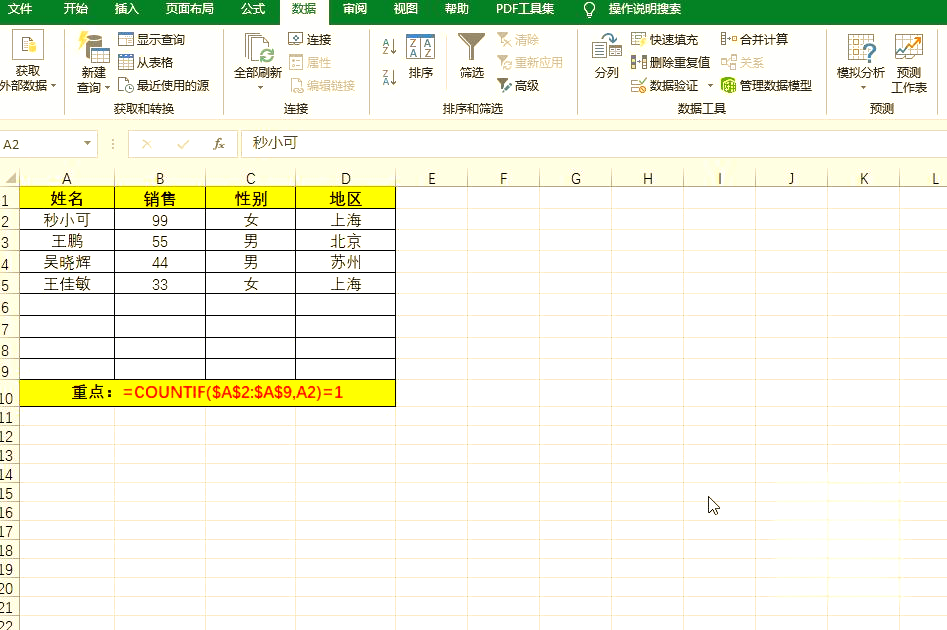Switch to Home (开始) tab

[x=76, y=9]
